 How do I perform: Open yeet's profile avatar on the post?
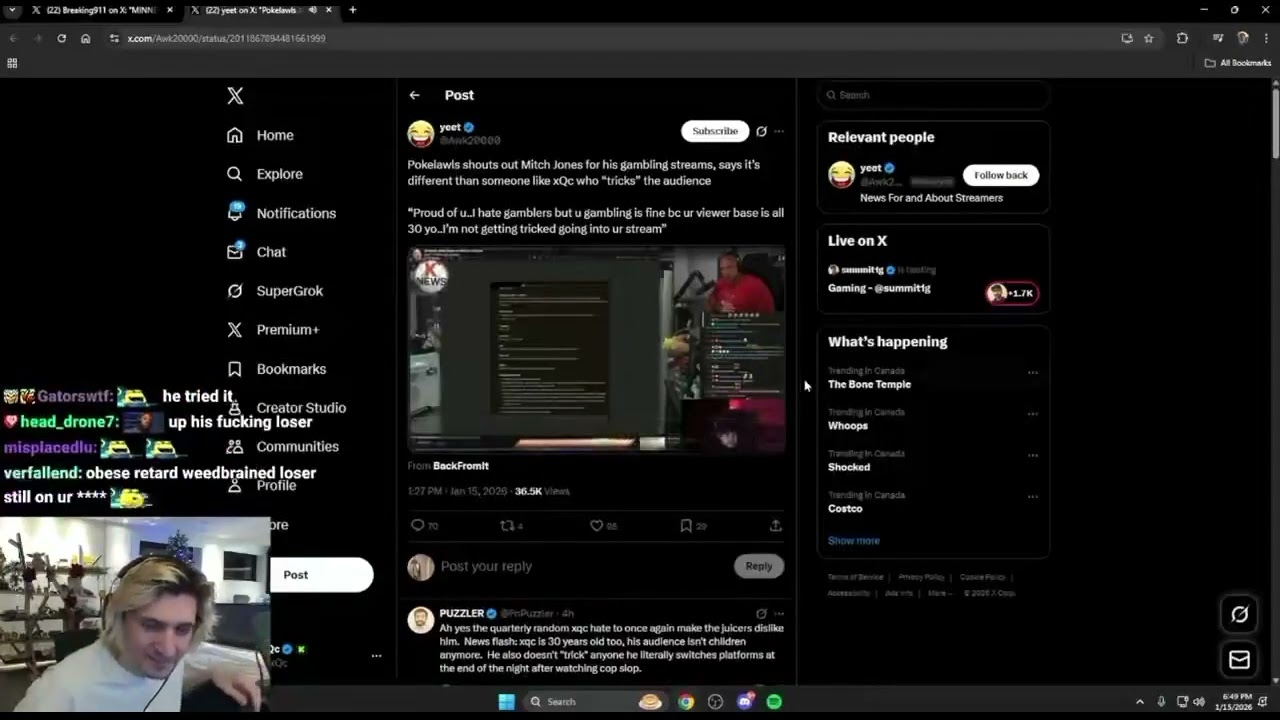[x=421, y=133]
